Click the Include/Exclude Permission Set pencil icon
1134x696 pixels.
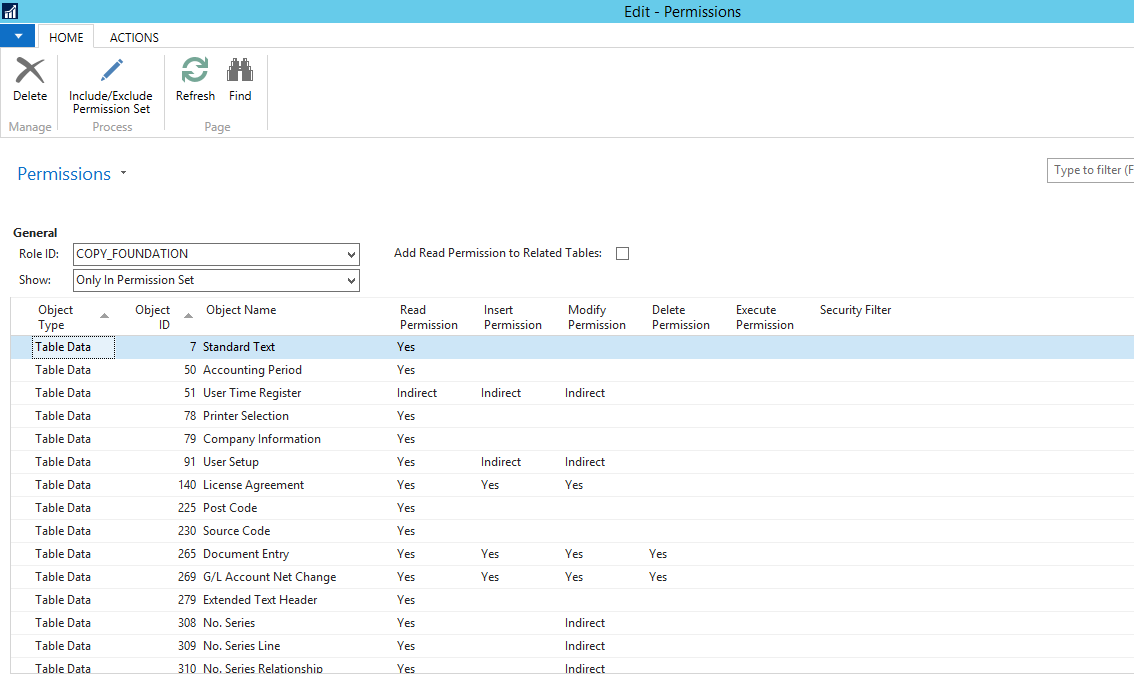(111, 72)
